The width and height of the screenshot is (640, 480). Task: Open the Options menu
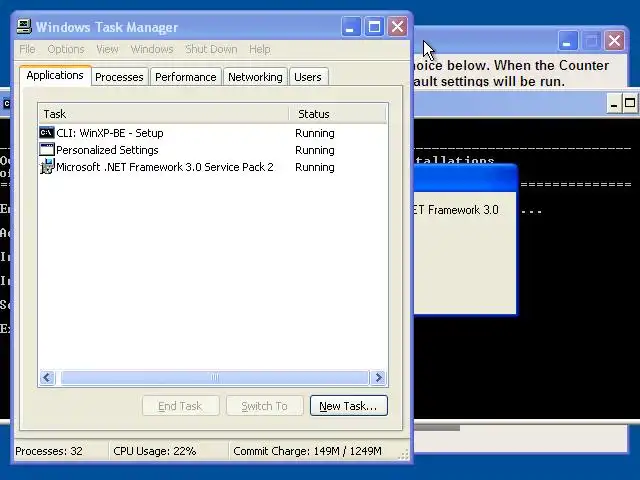click(x=66, y=49)
